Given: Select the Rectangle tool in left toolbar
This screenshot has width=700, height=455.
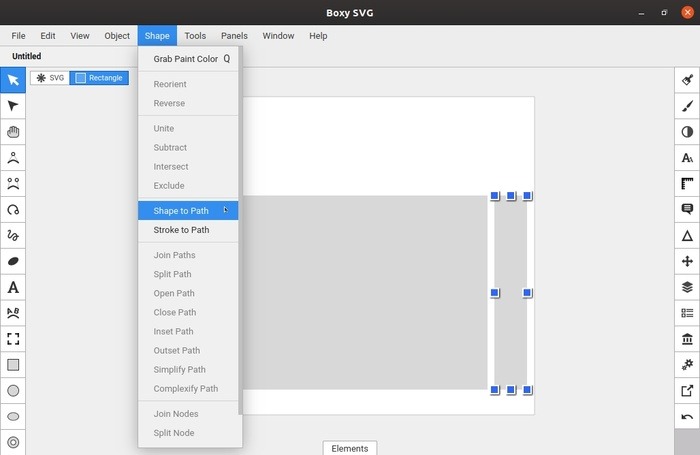Looking at the screenshot, I should pos(13,365).
